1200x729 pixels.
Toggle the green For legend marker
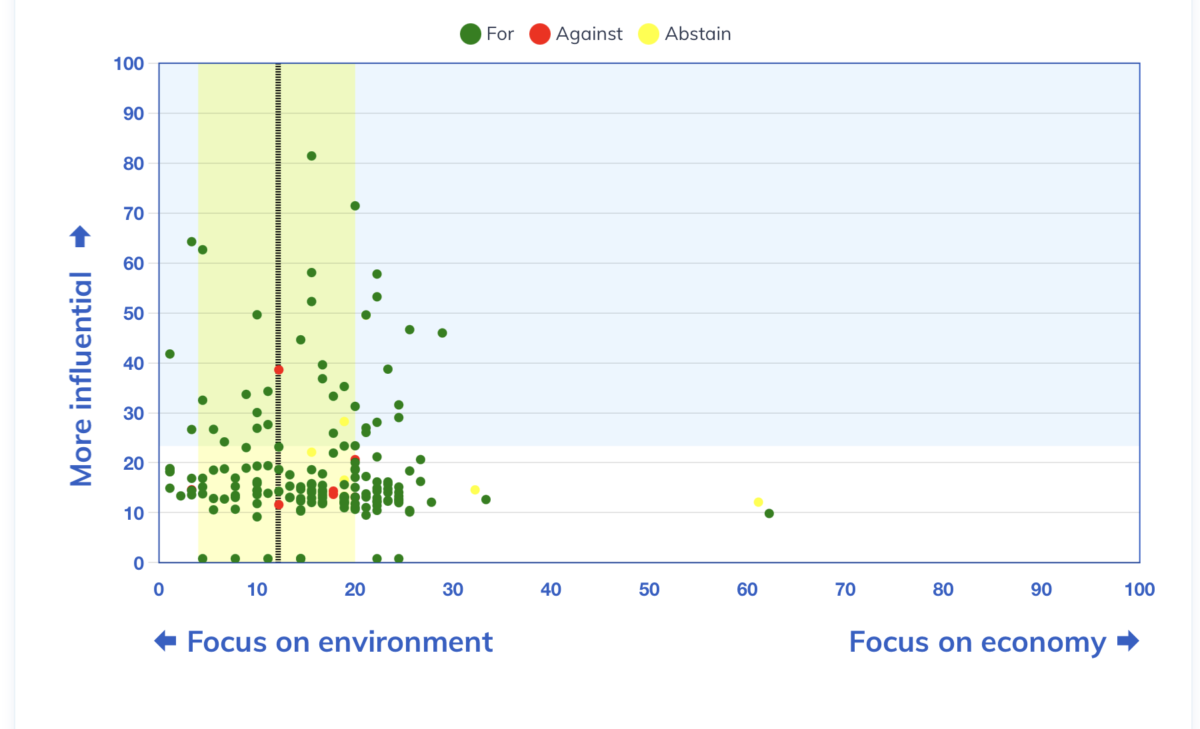coord(470,34)
